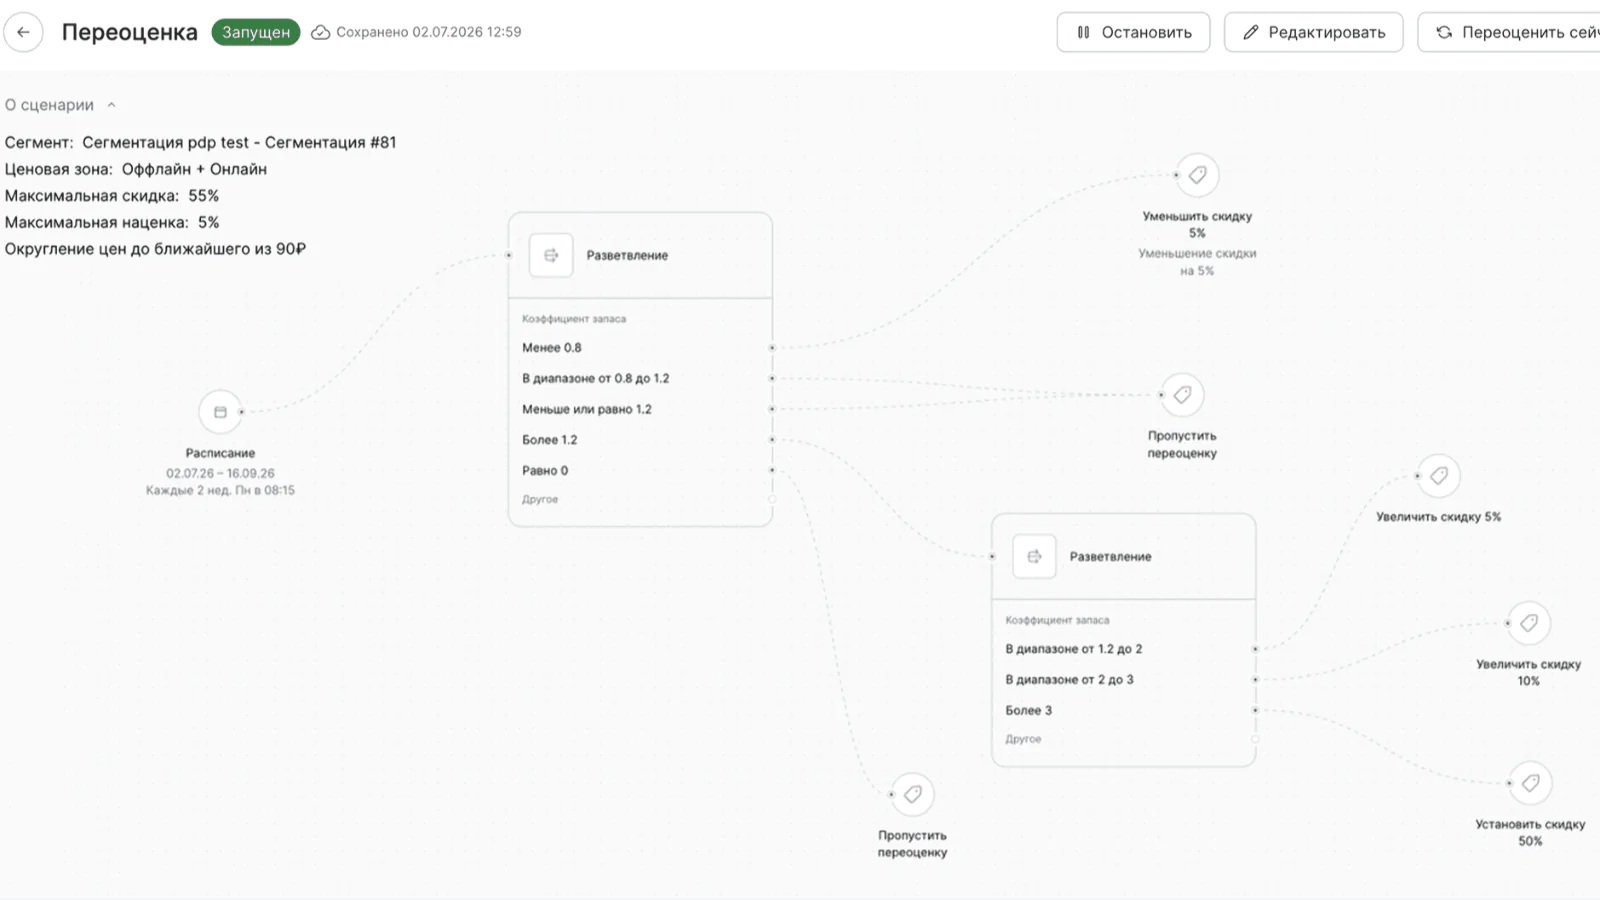This screenshot has width=1600, height=900.
Task: Select the first Разветвление branch icon
Action: (x=551, y=255)
